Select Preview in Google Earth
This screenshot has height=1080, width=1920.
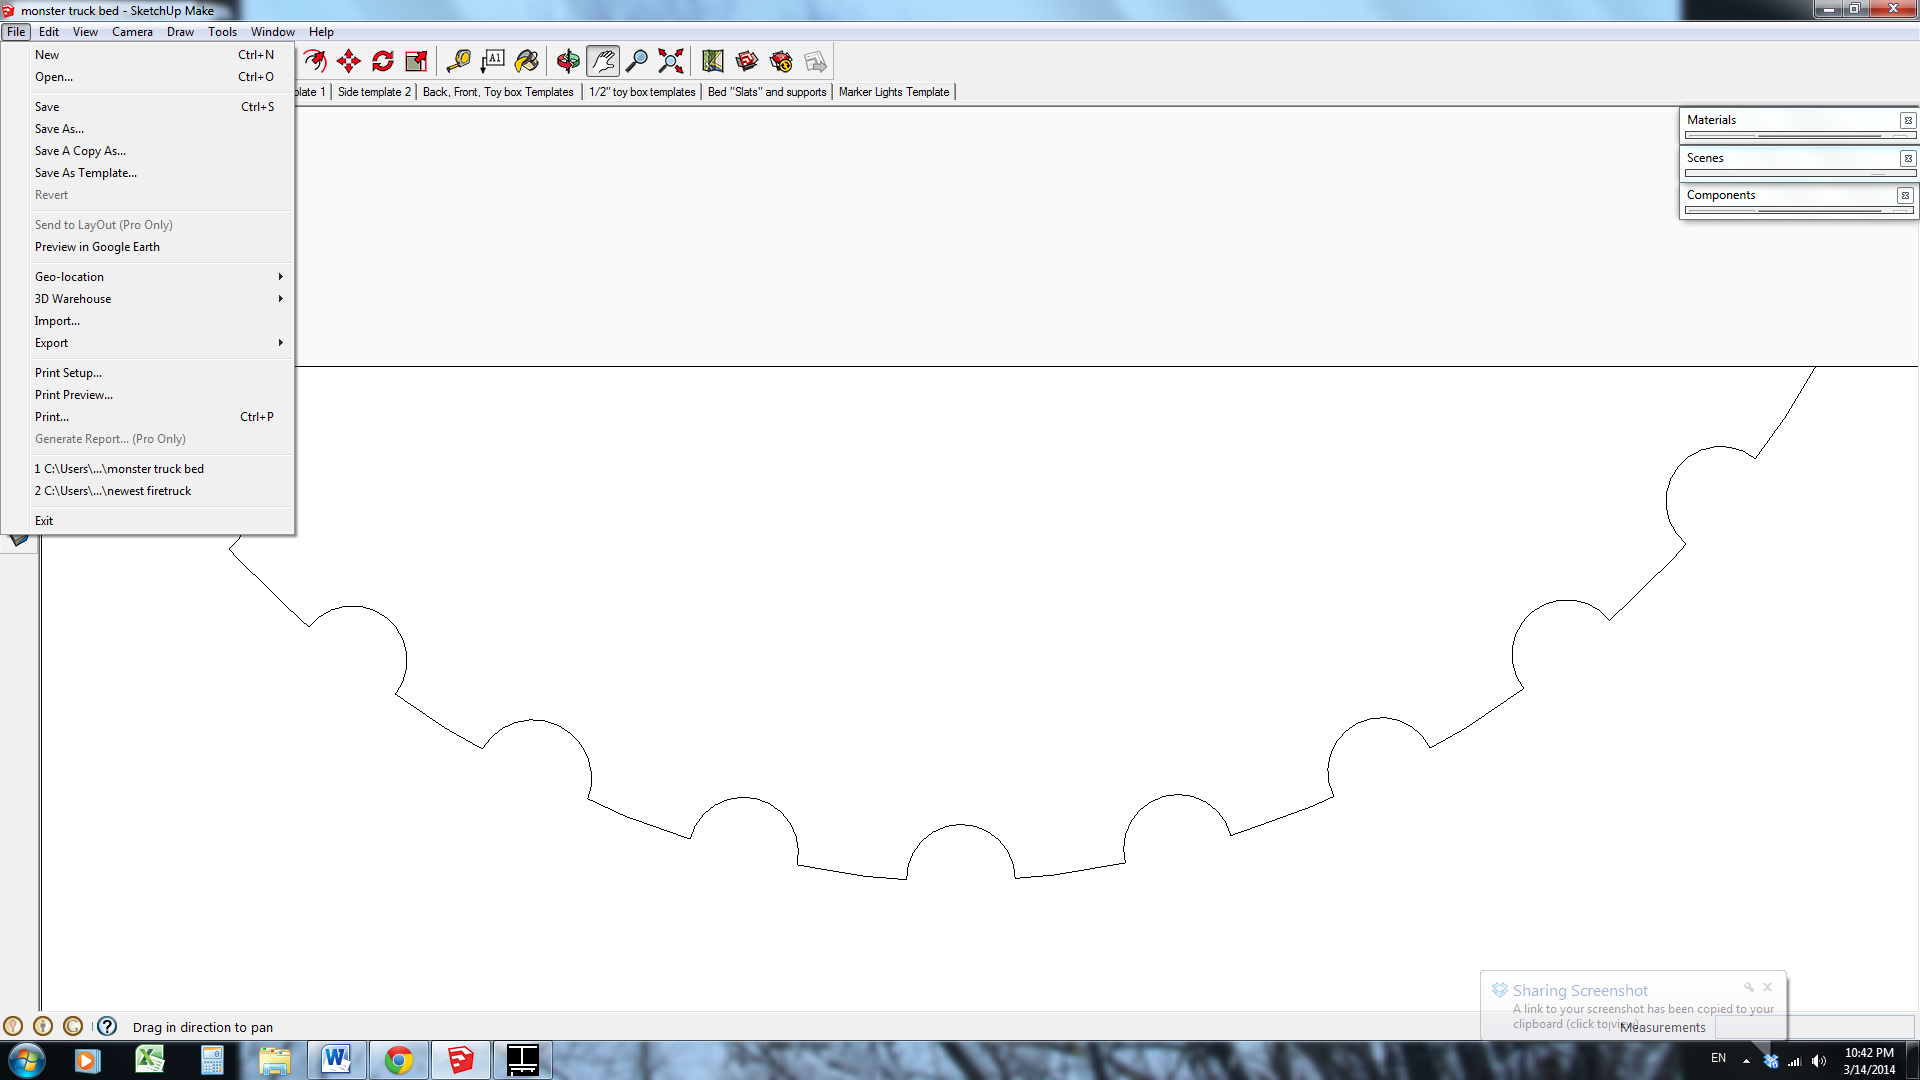click(148, 247)
